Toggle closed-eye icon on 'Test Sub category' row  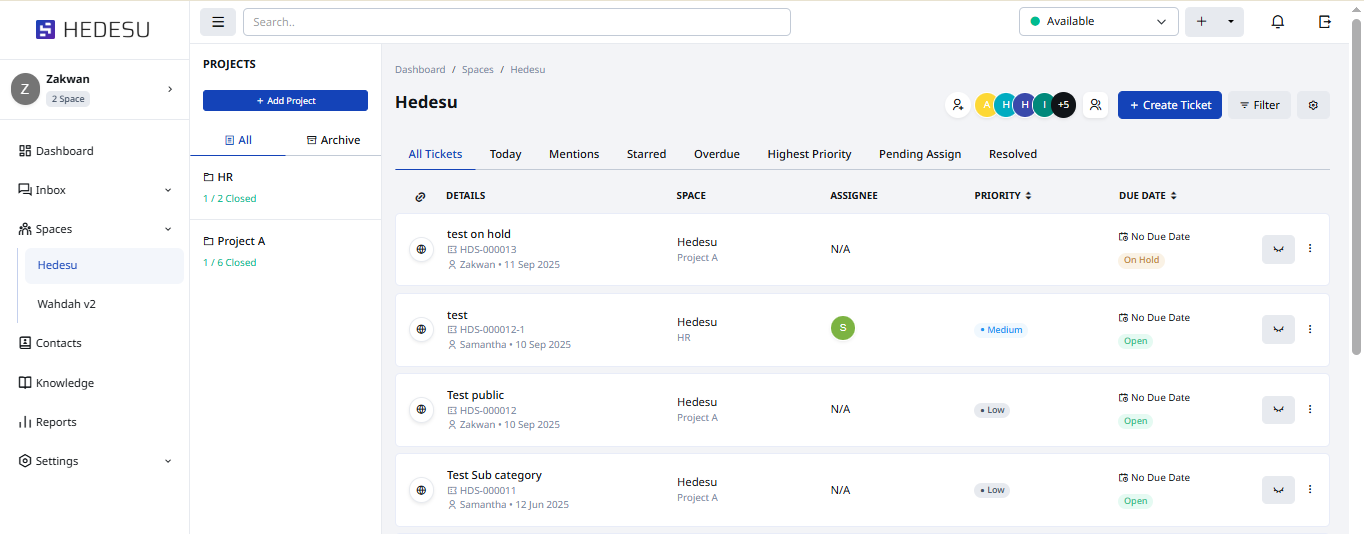click(1278, 490)
